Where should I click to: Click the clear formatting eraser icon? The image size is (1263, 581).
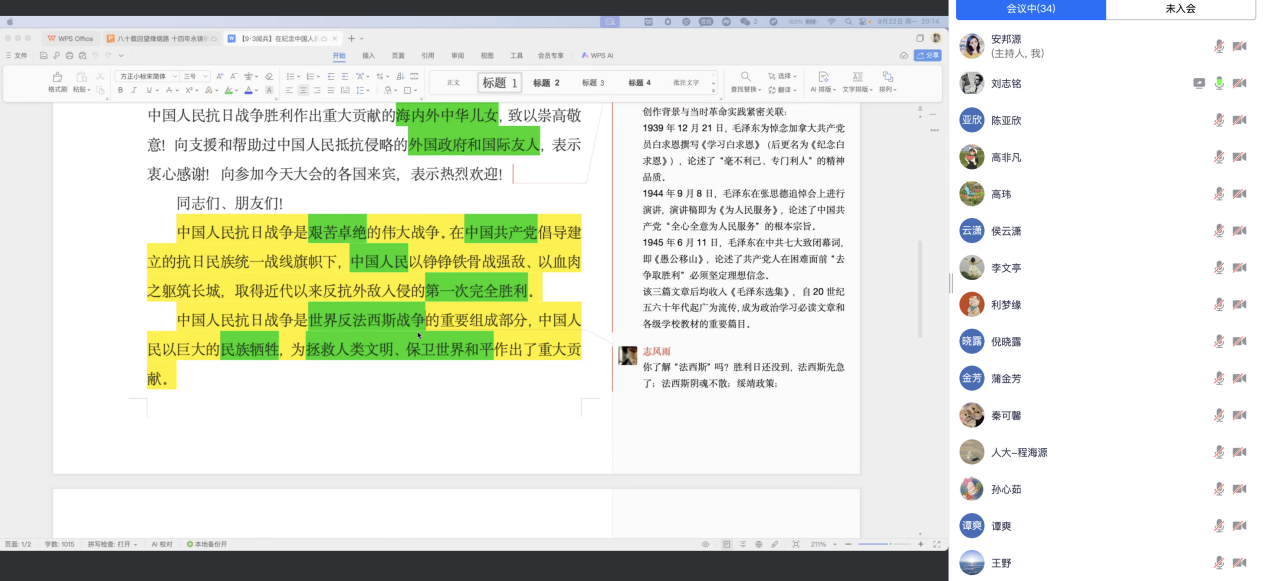click(x=268, y=76)
